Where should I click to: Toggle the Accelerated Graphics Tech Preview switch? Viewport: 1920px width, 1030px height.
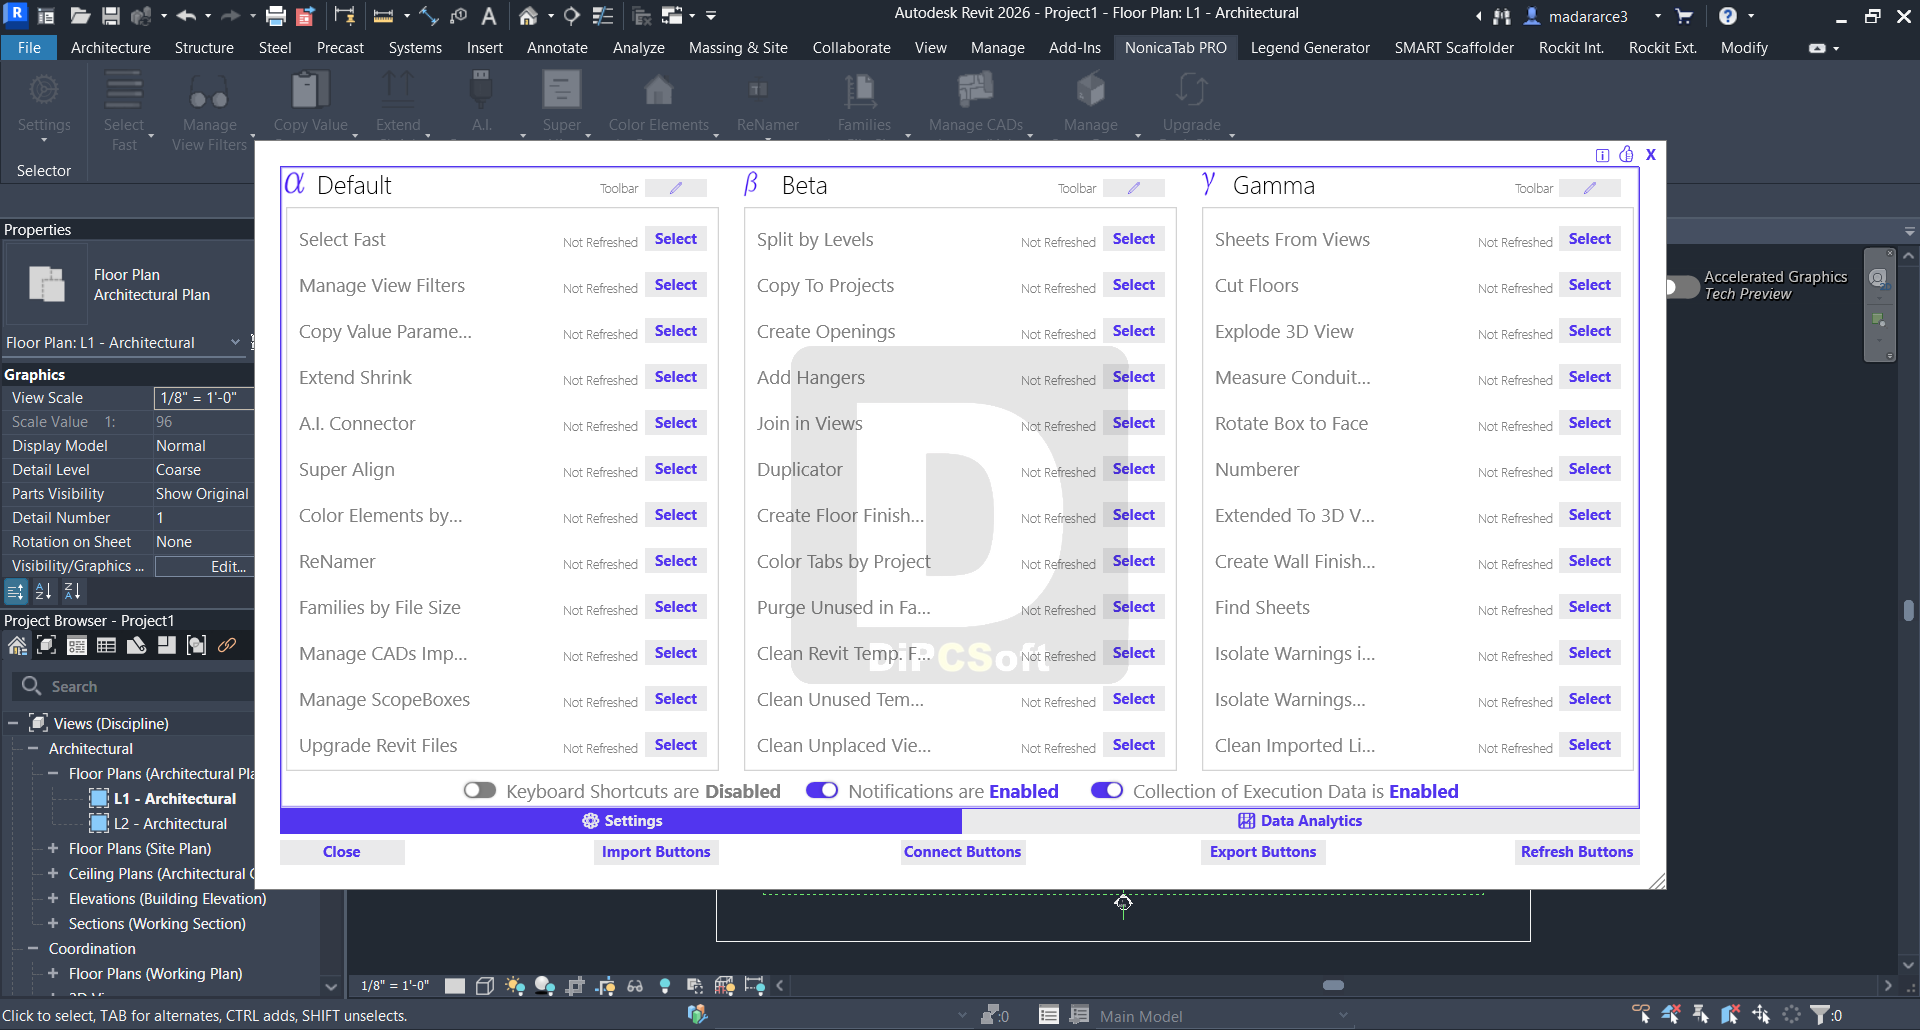[1682, 287]
